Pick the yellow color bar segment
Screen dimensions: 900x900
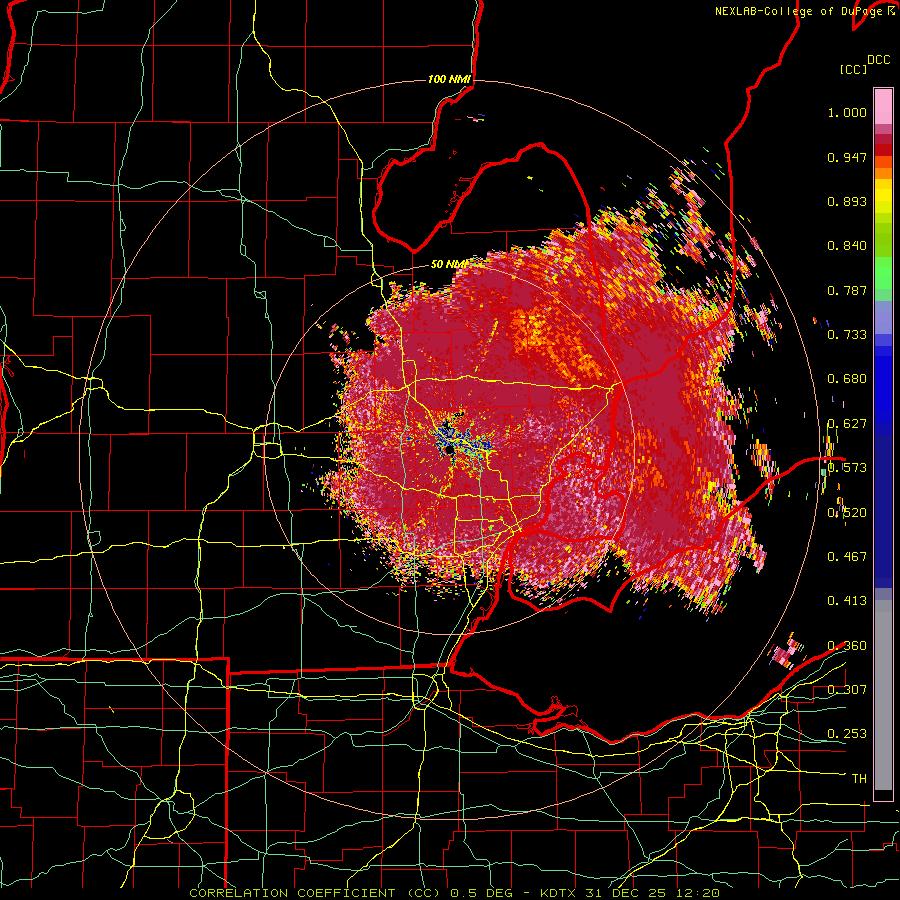tap(883, 196)
